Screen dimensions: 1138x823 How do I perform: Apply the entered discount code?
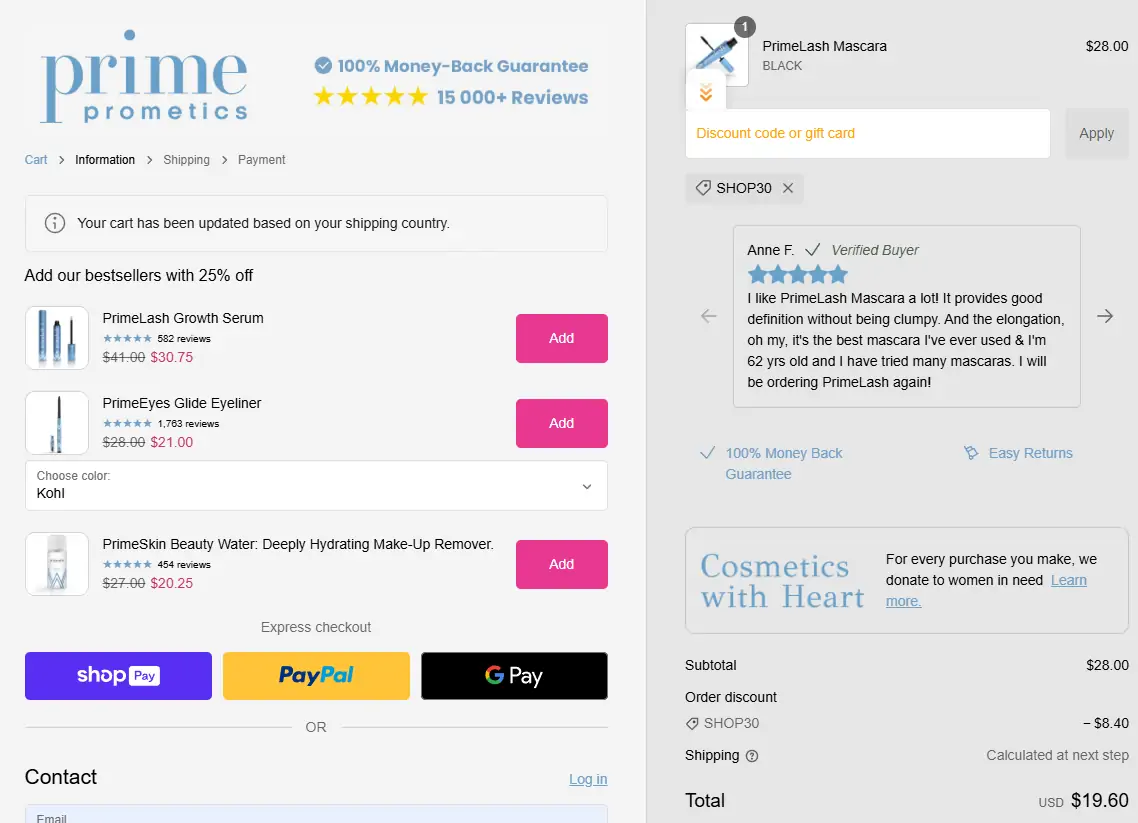point(1096,133)
